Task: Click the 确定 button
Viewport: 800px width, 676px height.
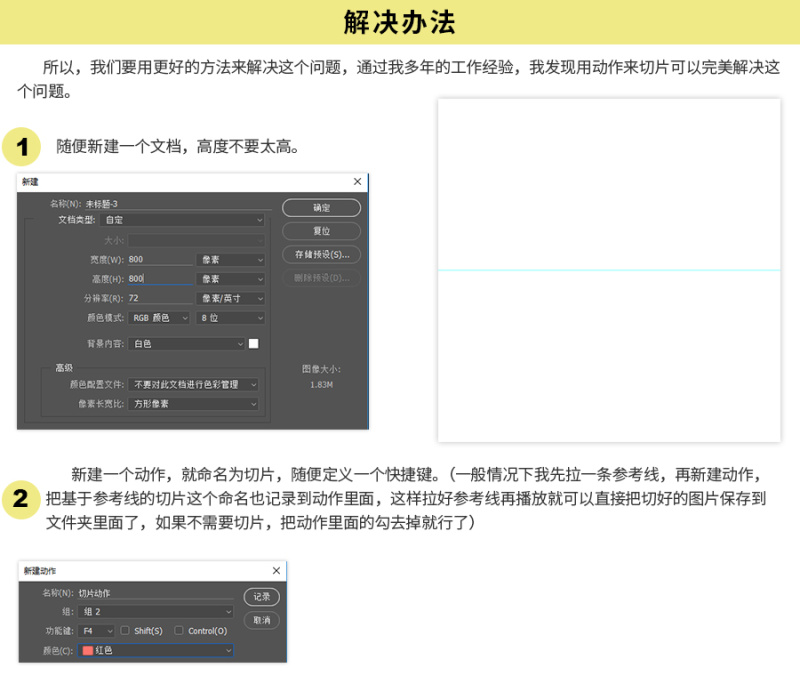Action: pyautogui.click(x=321, y=208)
